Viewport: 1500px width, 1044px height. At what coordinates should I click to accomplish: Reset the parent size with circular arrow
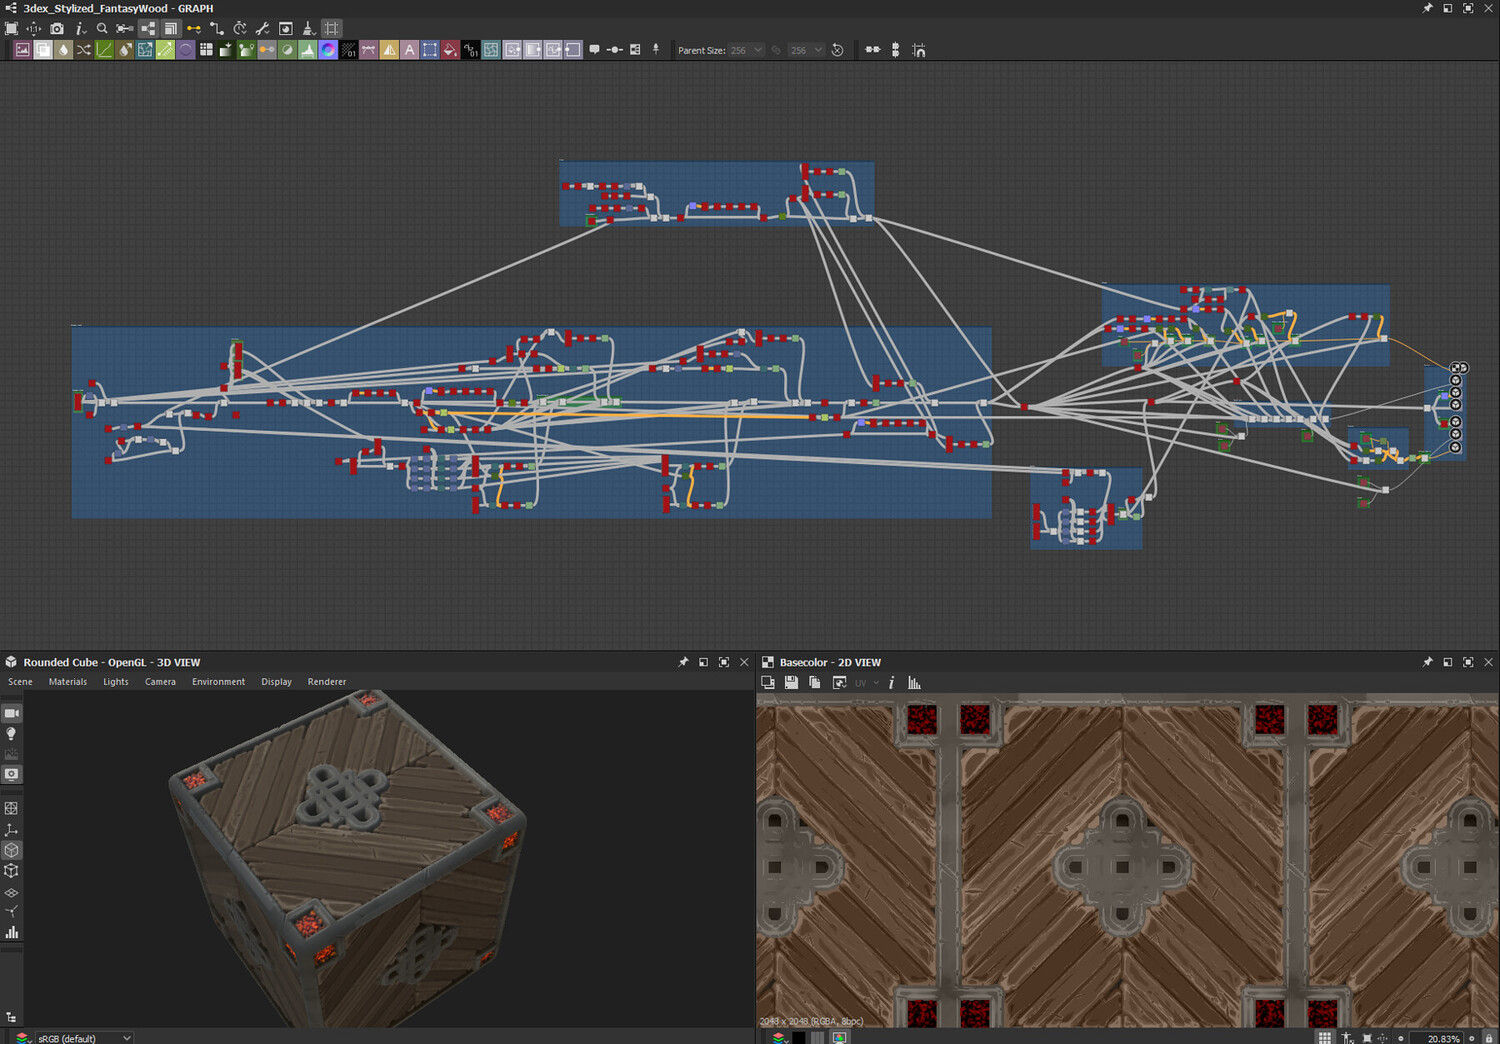(x=838, y=50)
